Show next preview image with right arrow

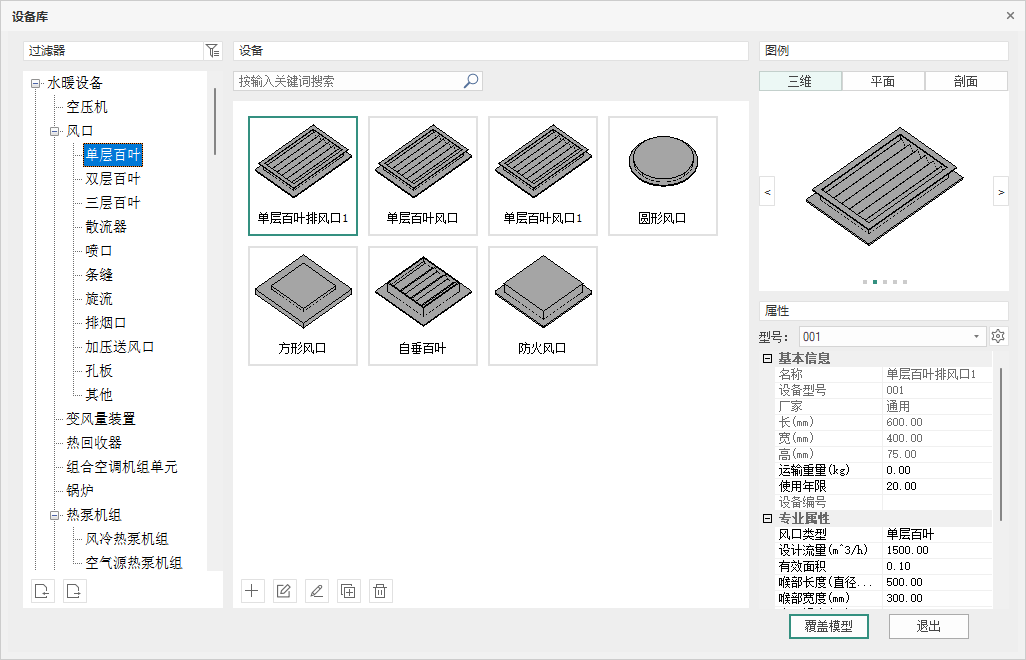1000,191
